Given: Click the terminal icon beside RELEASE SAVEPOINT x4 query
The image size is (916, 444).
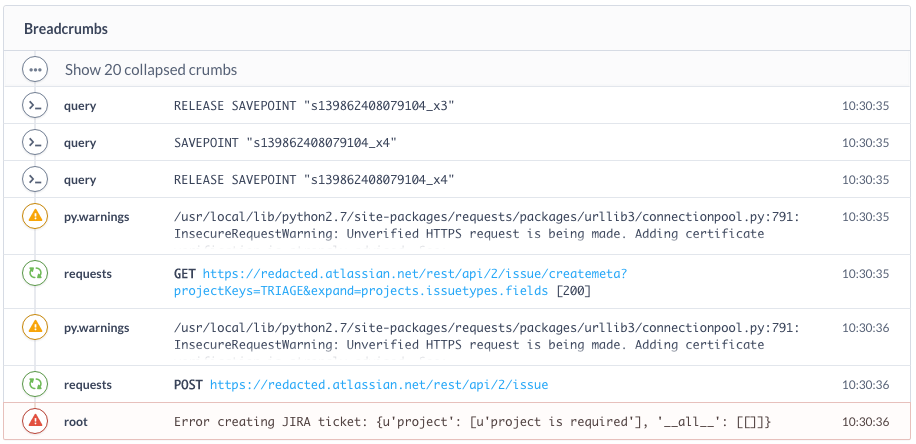Looking at the screenshot, I should point(35,180).
